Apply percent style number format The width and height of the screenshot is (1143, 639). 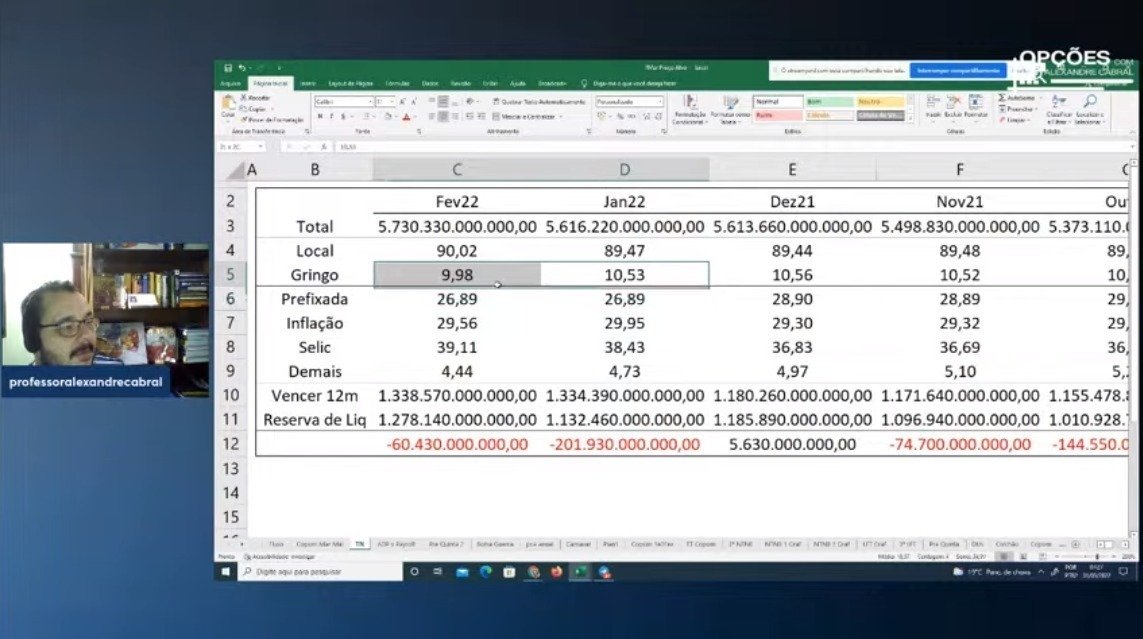(620, 117)
